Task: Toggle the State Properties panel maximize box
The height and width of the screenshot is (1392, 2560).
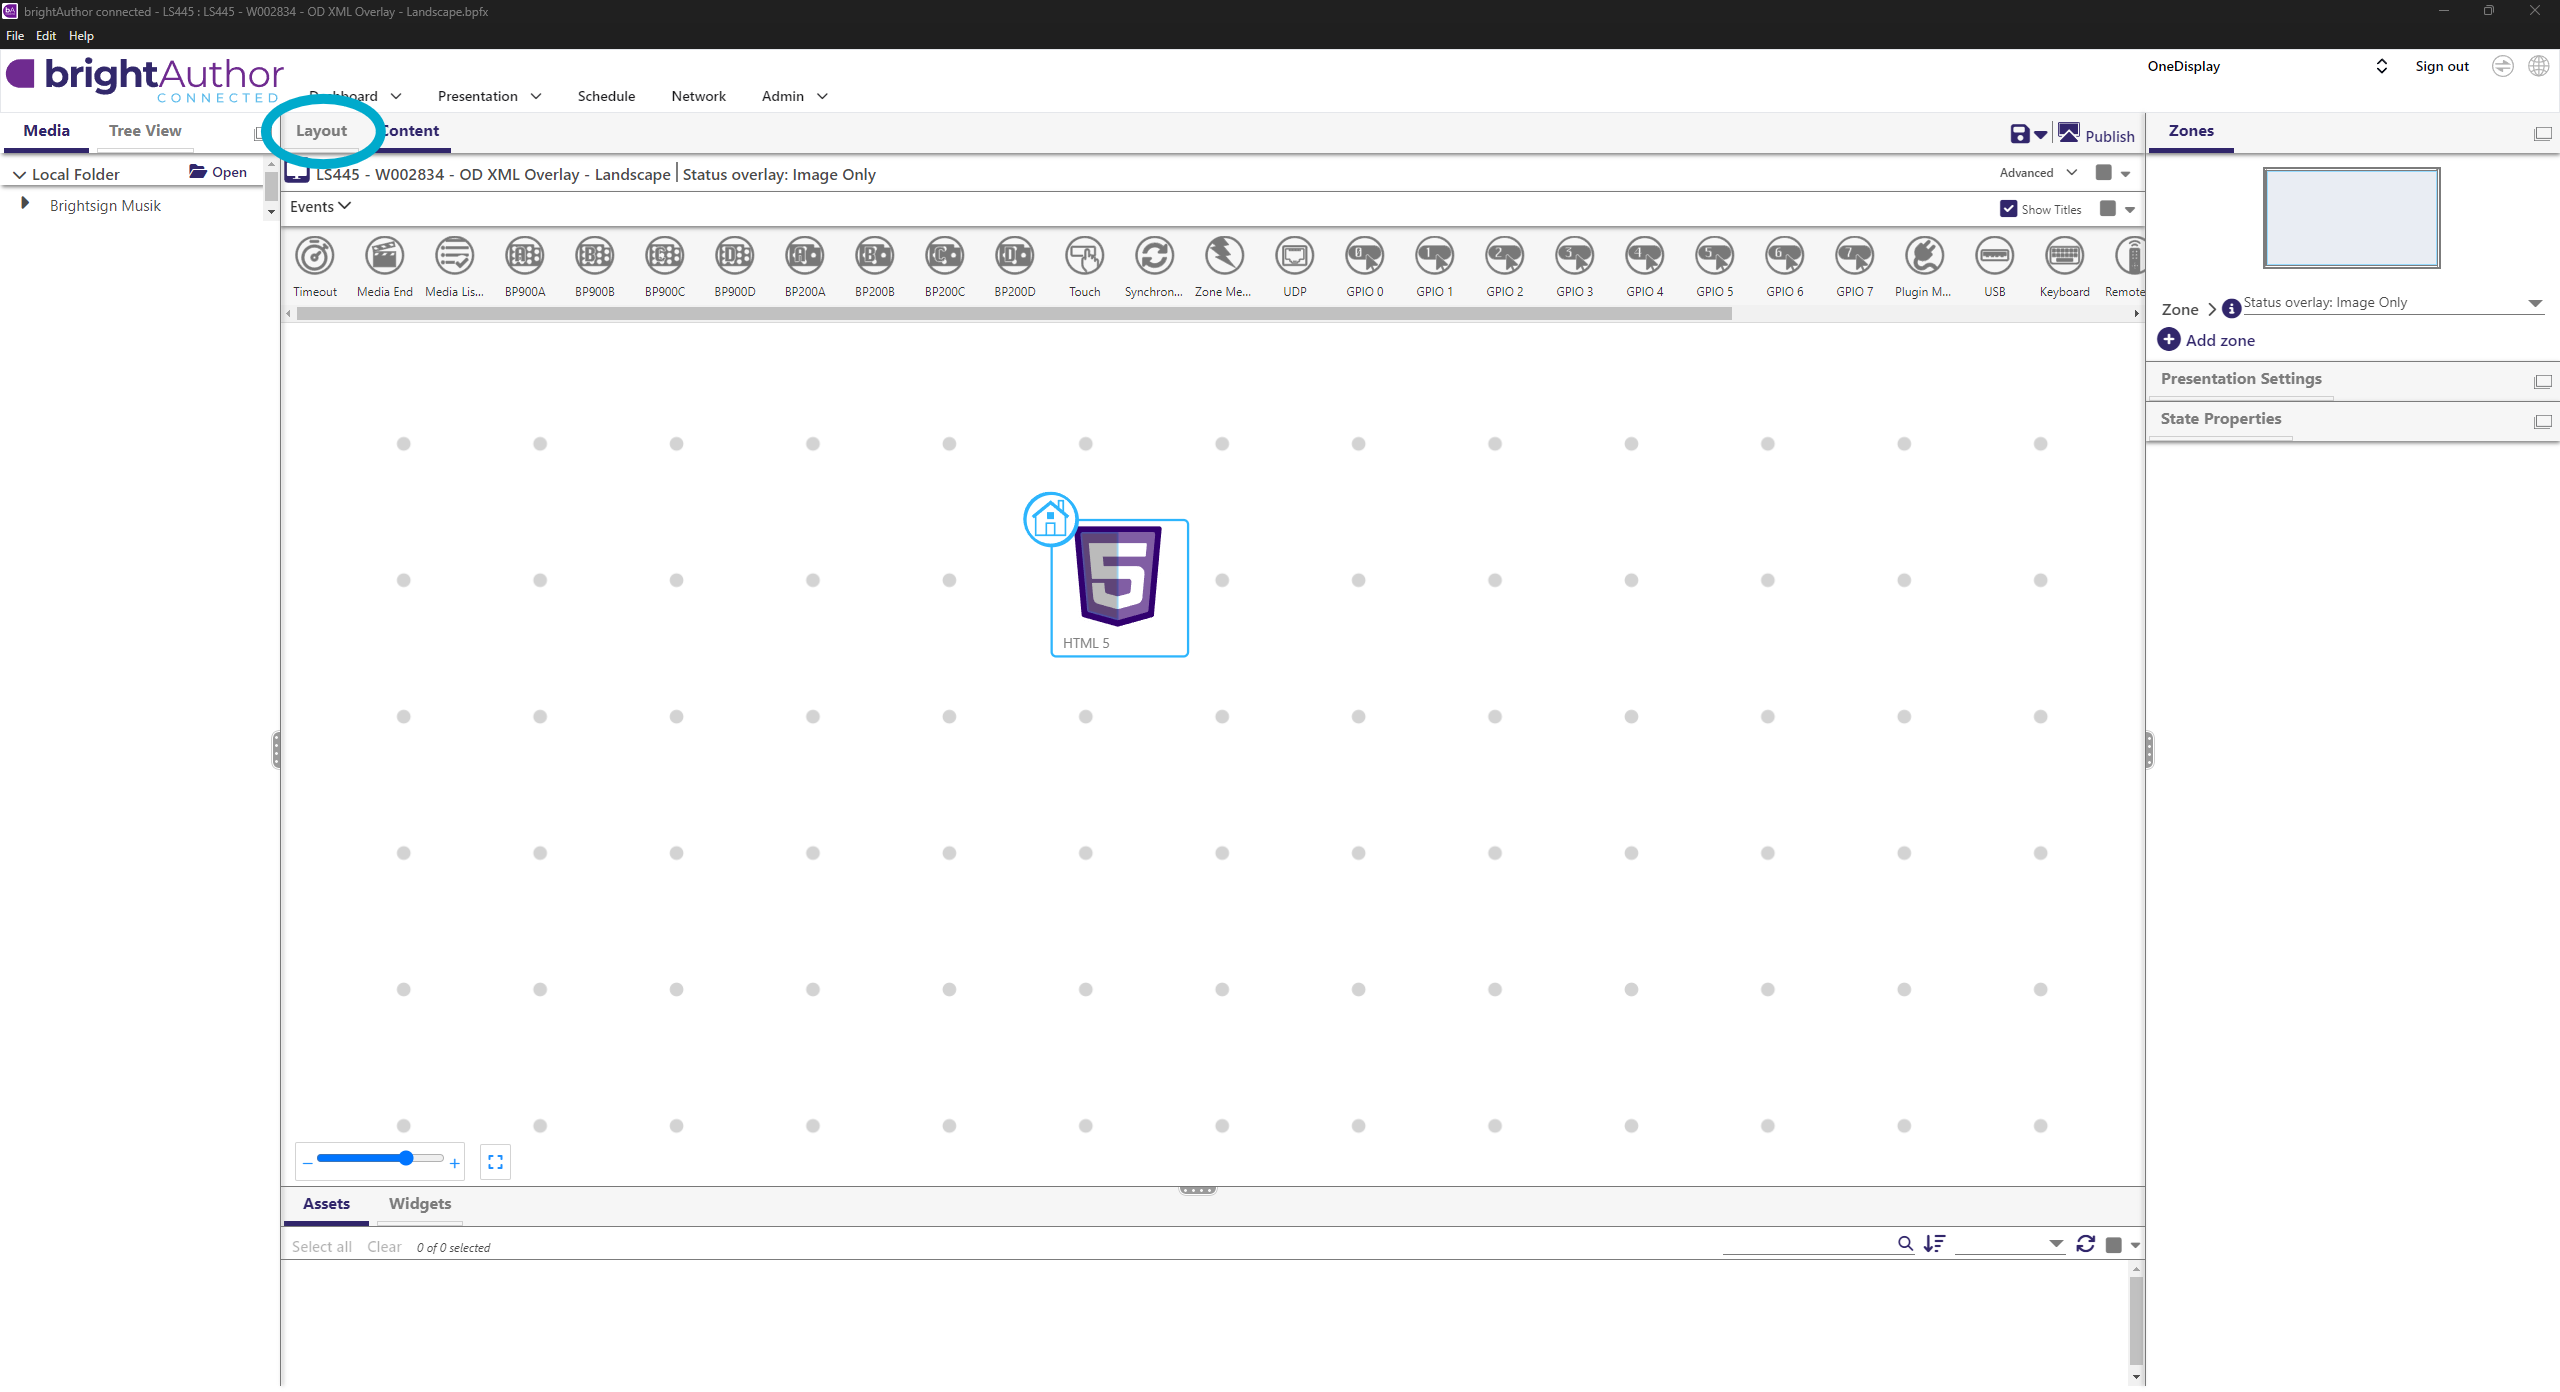Action: [x=2542, y=422]
